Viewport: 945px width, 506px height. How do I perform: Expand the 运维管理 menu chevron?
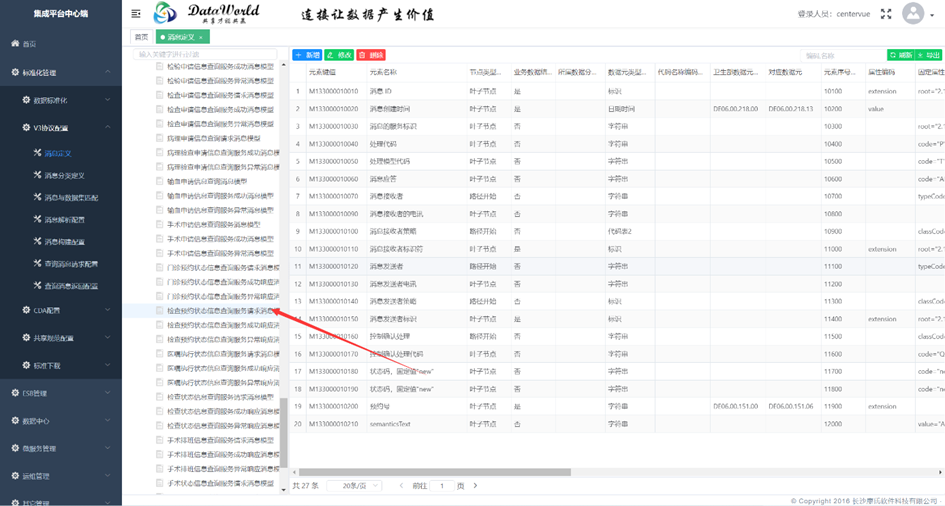[x=108, y=476]
